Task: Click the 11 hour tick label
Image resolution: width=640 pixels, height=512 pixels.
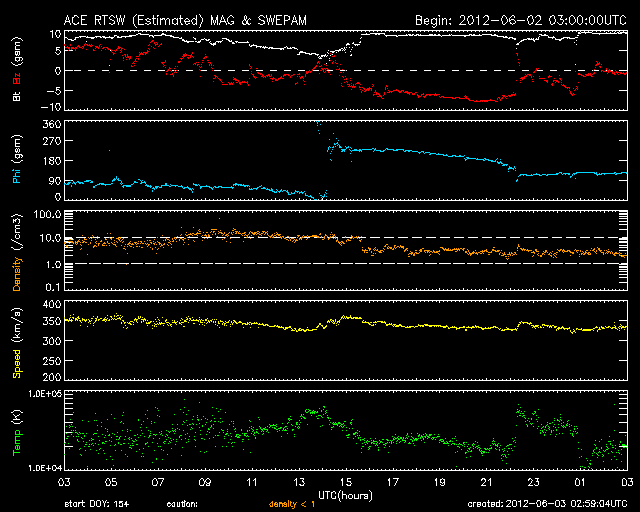Action: tap(252, 483)
